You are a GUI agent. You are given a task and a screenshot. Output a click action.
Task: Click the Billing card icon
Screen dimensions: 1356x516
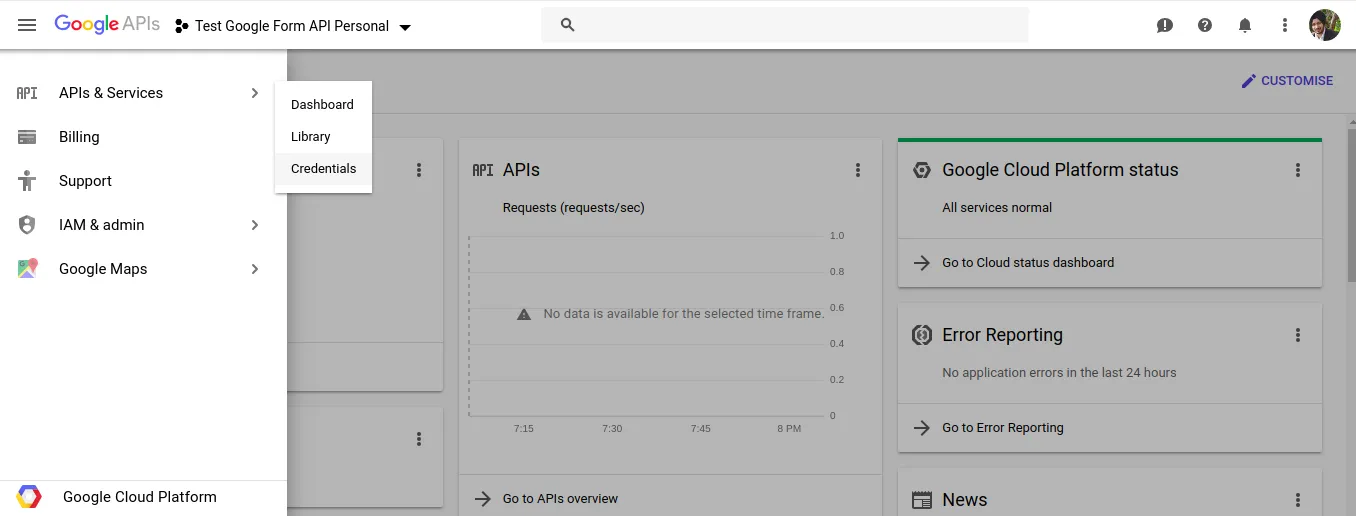tap(27, 137)
